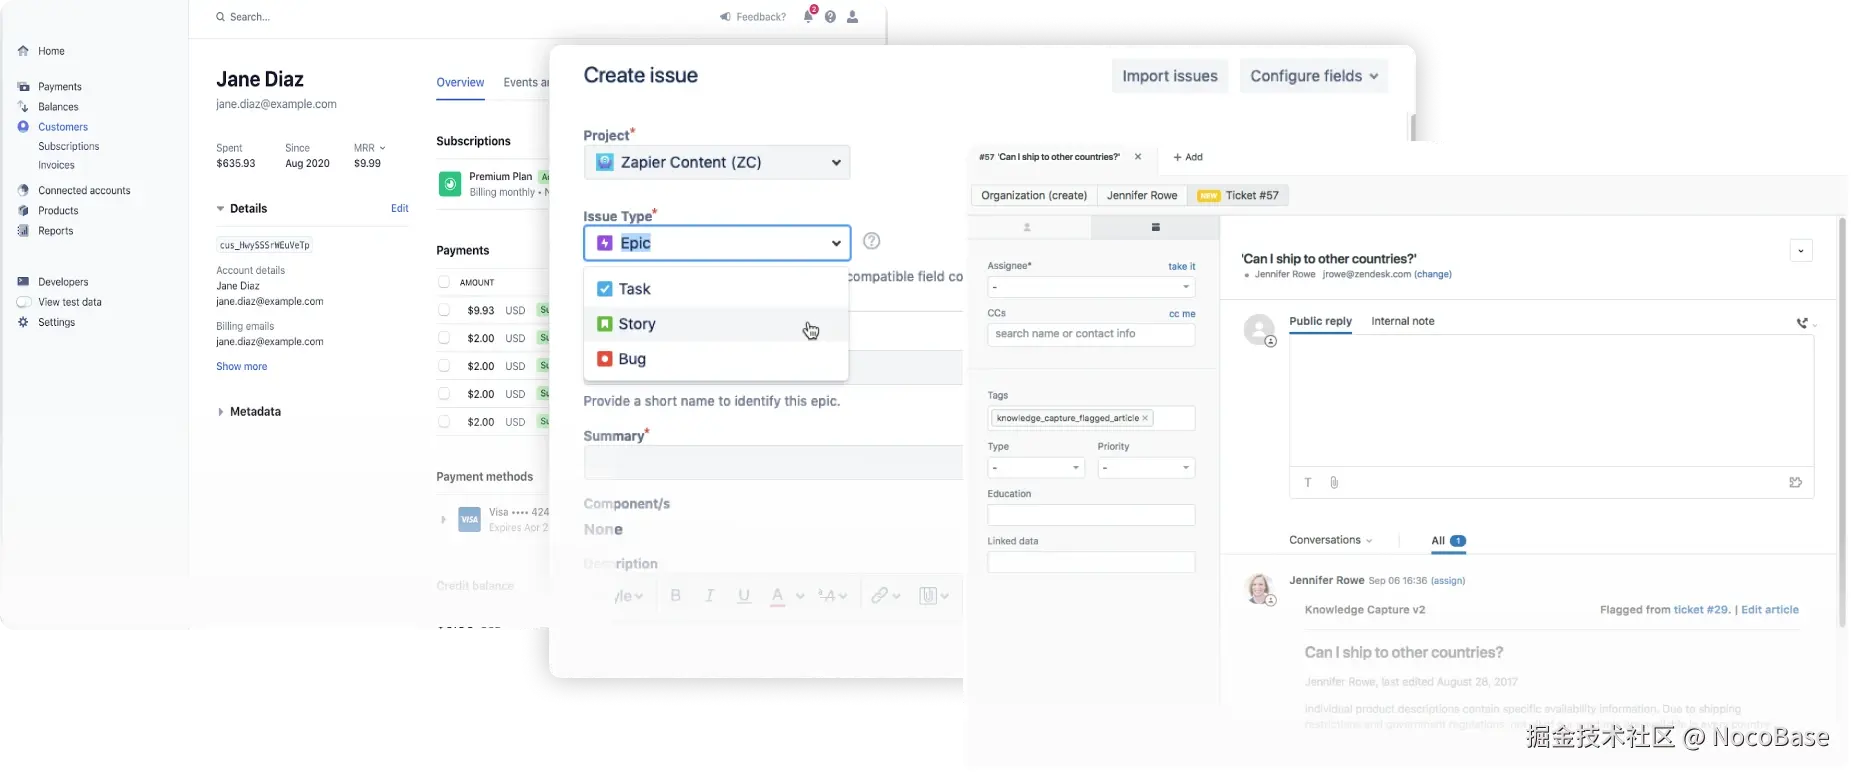This screenshot has width=1851, height=772.
Task: Open the ticket Priority dropdown
Action: click(x=1146, y=468)
